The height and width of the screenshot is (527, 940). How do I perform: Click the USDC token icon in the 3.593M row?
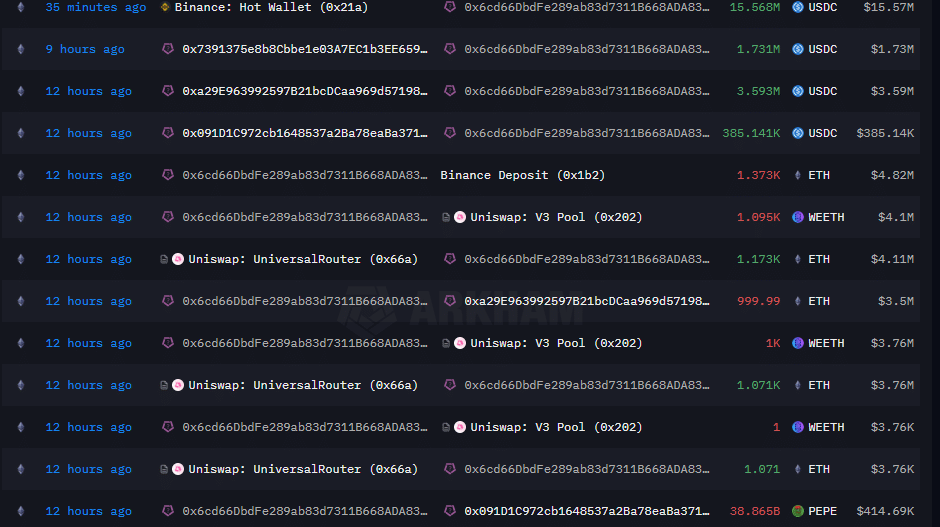click(797, 91)
